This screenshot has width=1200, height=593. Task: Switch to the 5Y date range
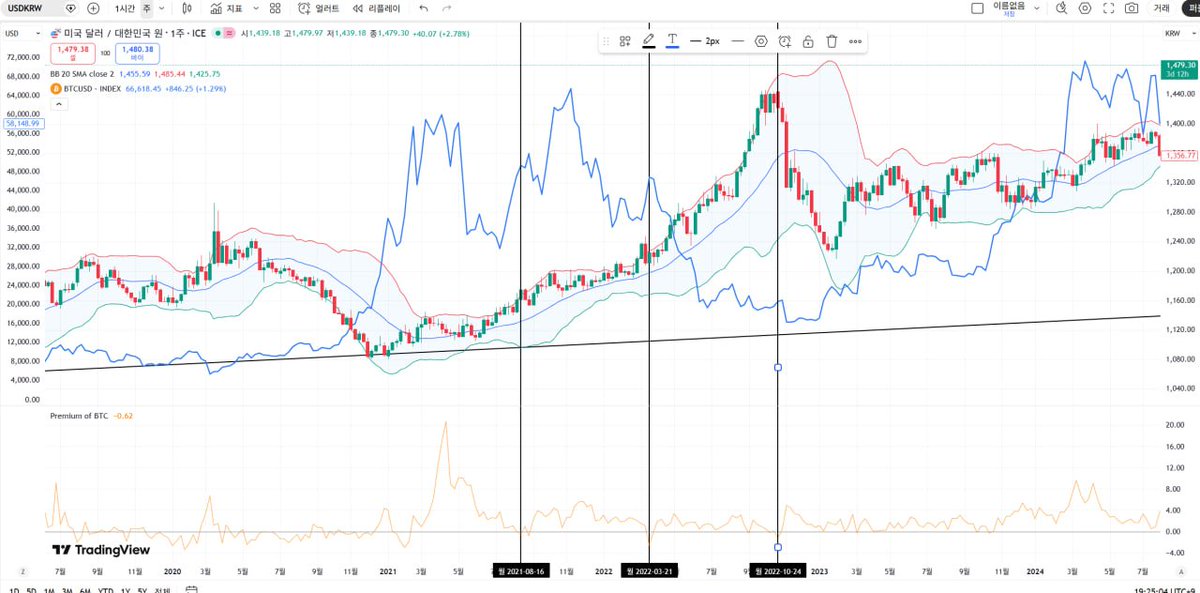click(x=142, y=589)
